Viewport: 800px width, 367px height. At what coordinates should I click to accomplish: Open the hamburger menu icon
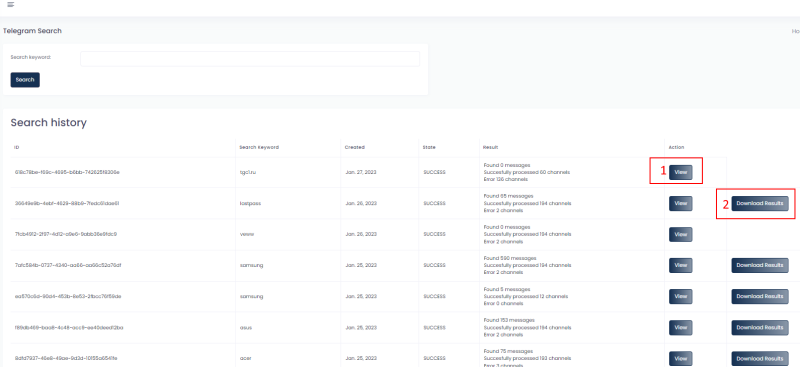(11, 5)
